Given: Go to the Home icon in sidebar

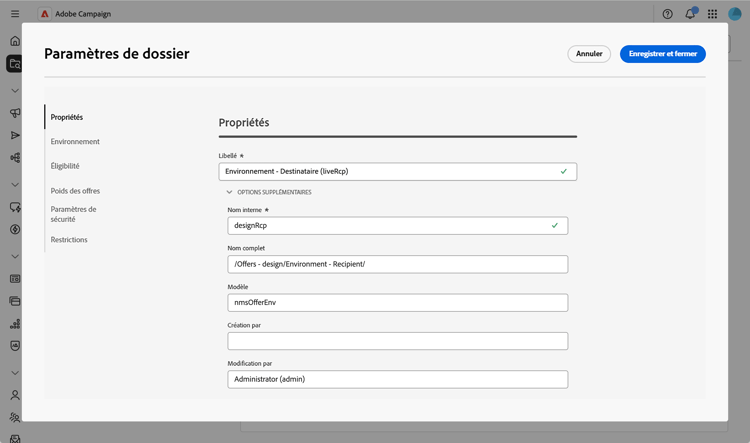Looking at the screenshot, I should click(15, 41).
